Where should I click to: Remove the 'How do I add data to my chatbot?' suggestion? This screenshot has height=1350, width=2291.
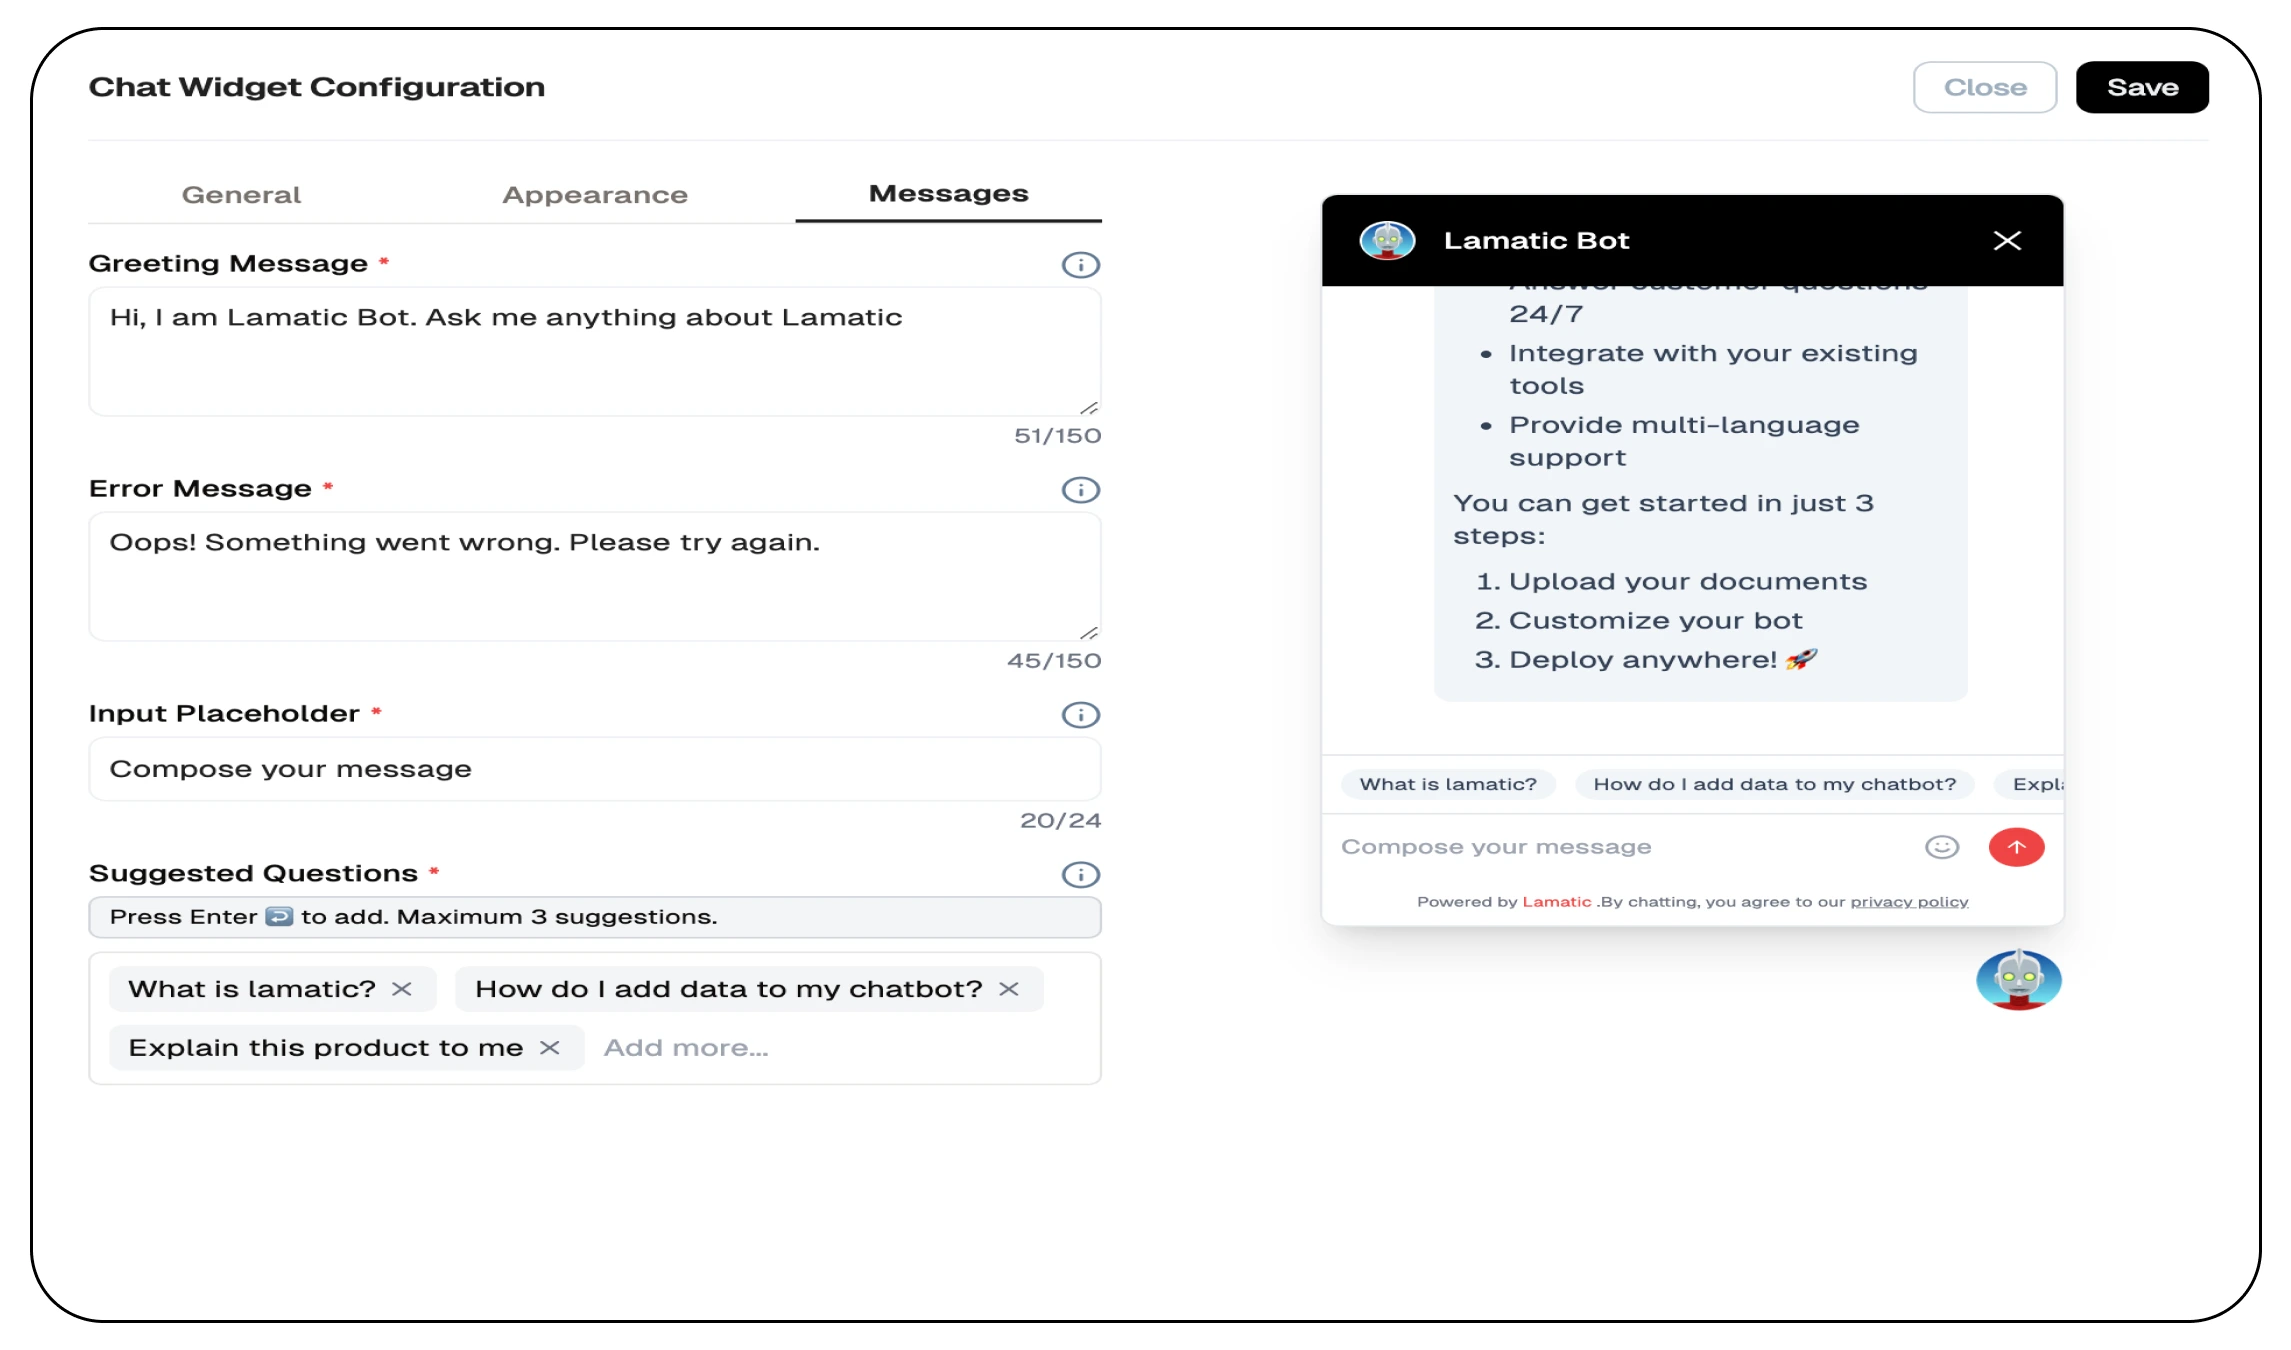pos(1010,988)
